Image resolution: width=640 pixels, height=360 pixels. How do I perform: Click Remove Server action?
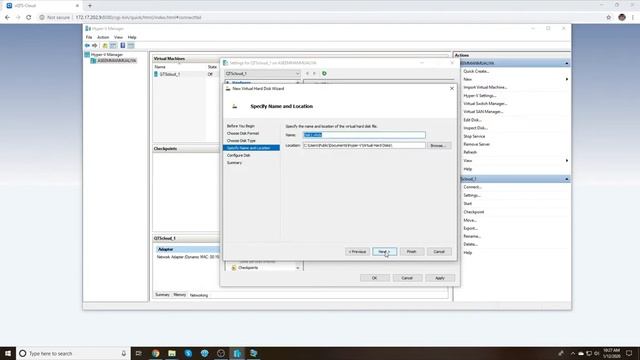pyautogui.click(x=476, y=144)
